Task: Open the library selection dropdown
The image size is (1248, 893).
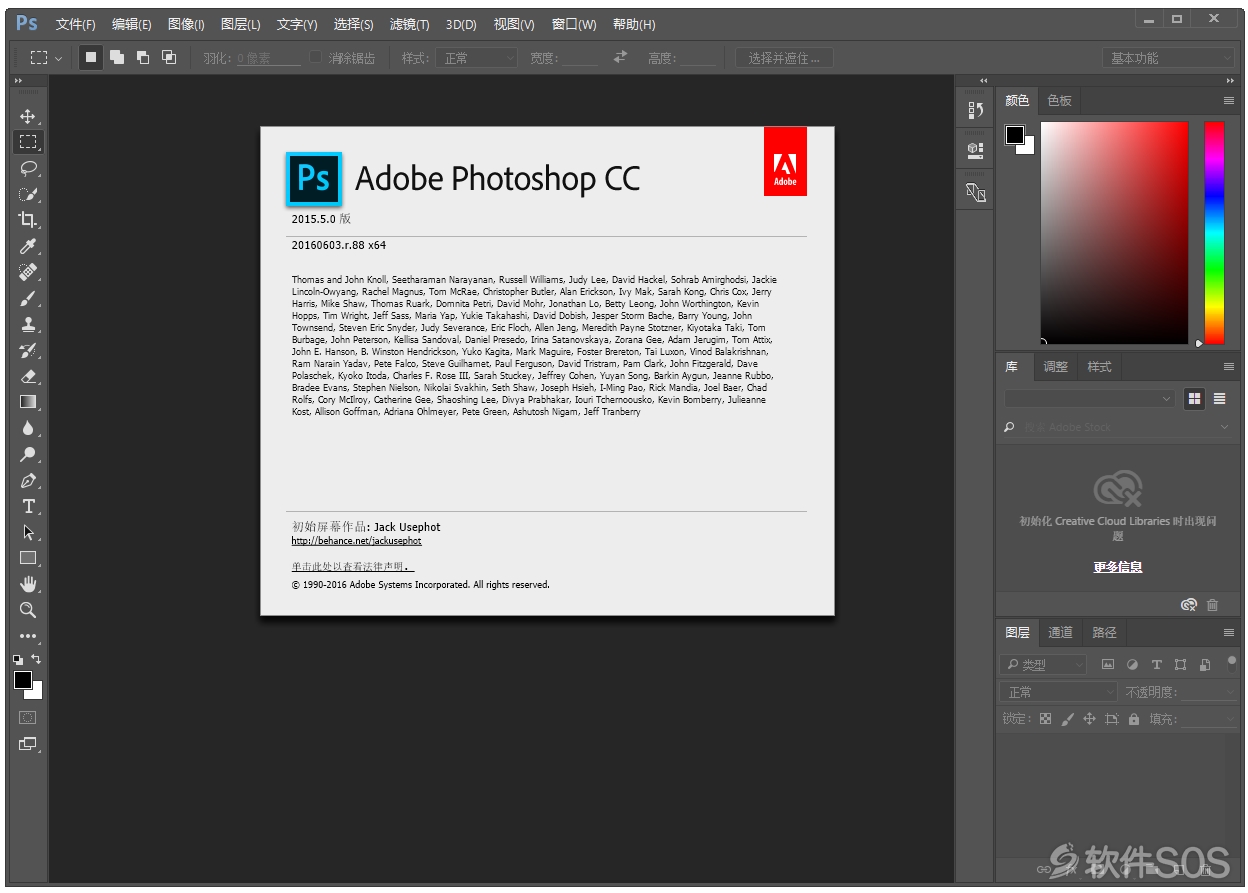Action: [x=1090, y=398]
